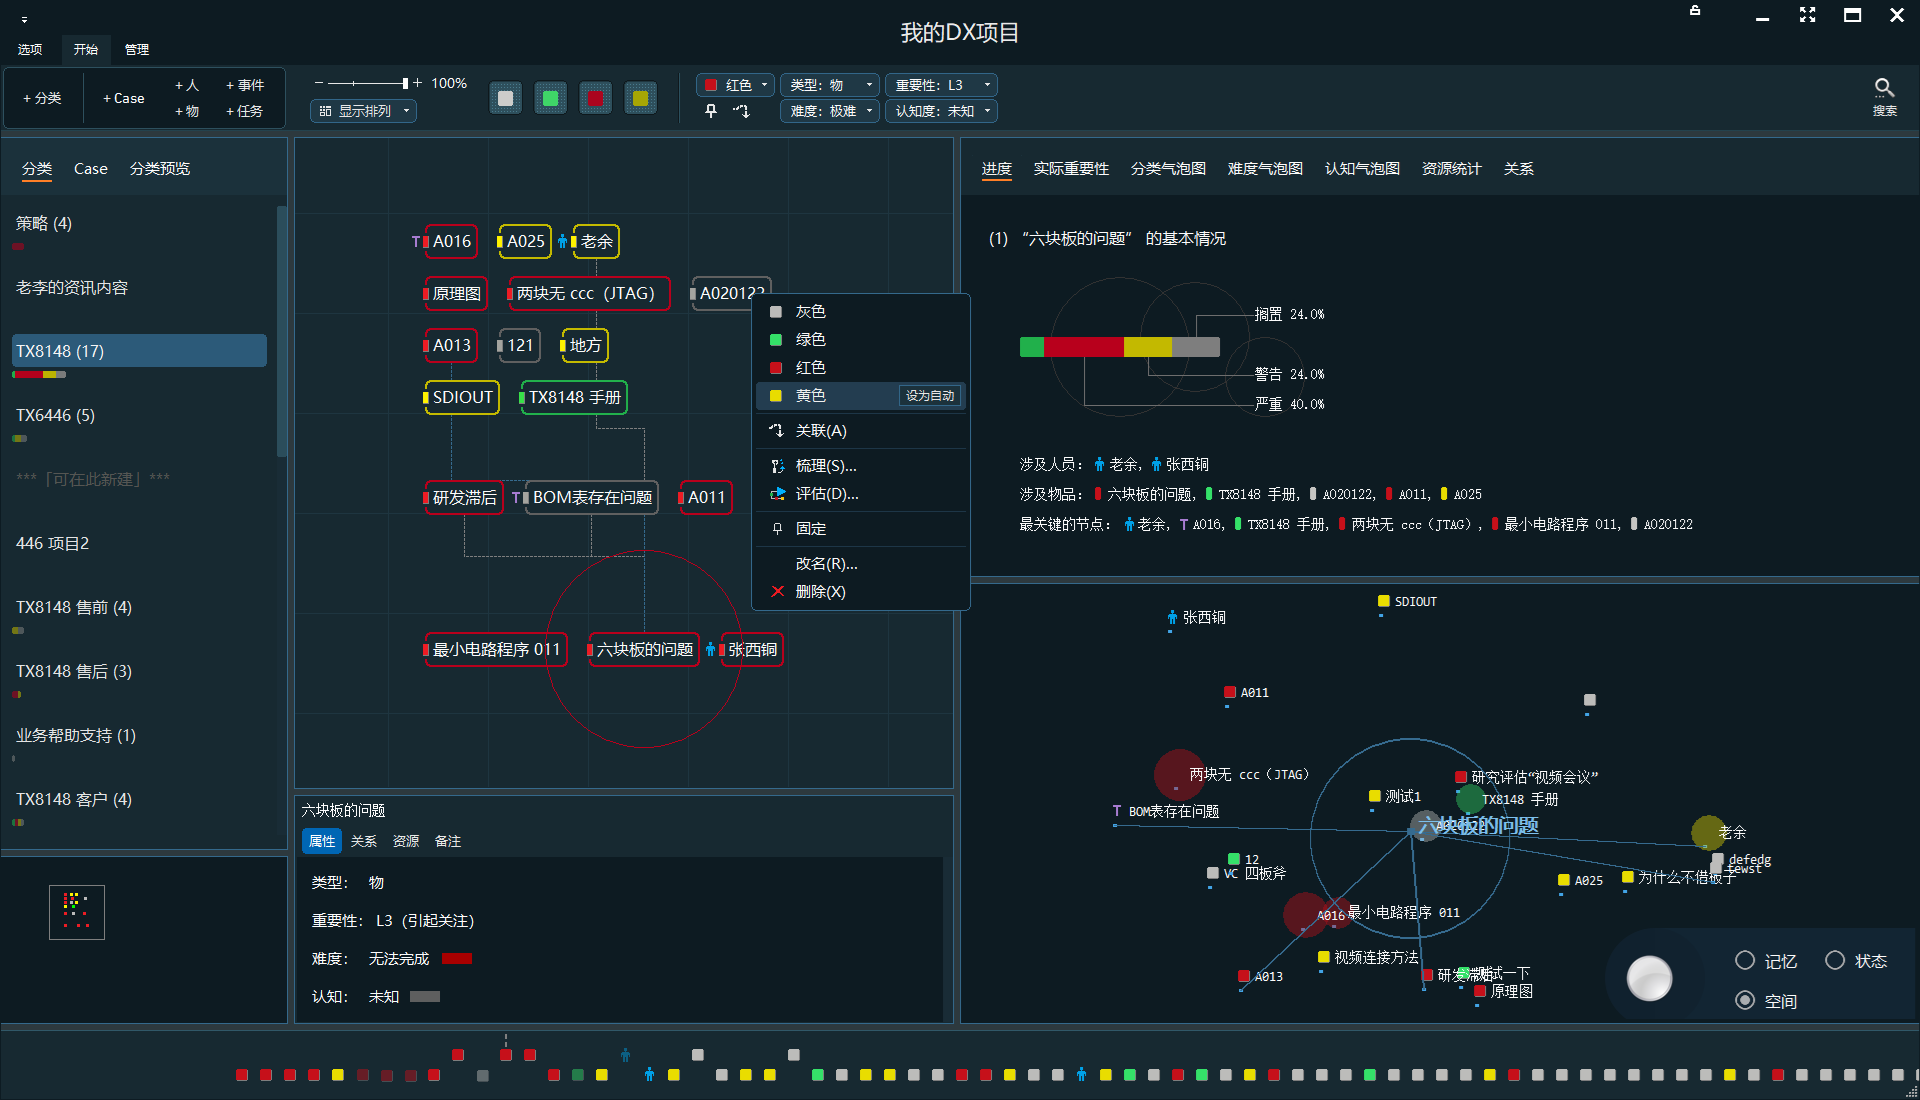Select the 记忆 radio button

coord(1745,961)
